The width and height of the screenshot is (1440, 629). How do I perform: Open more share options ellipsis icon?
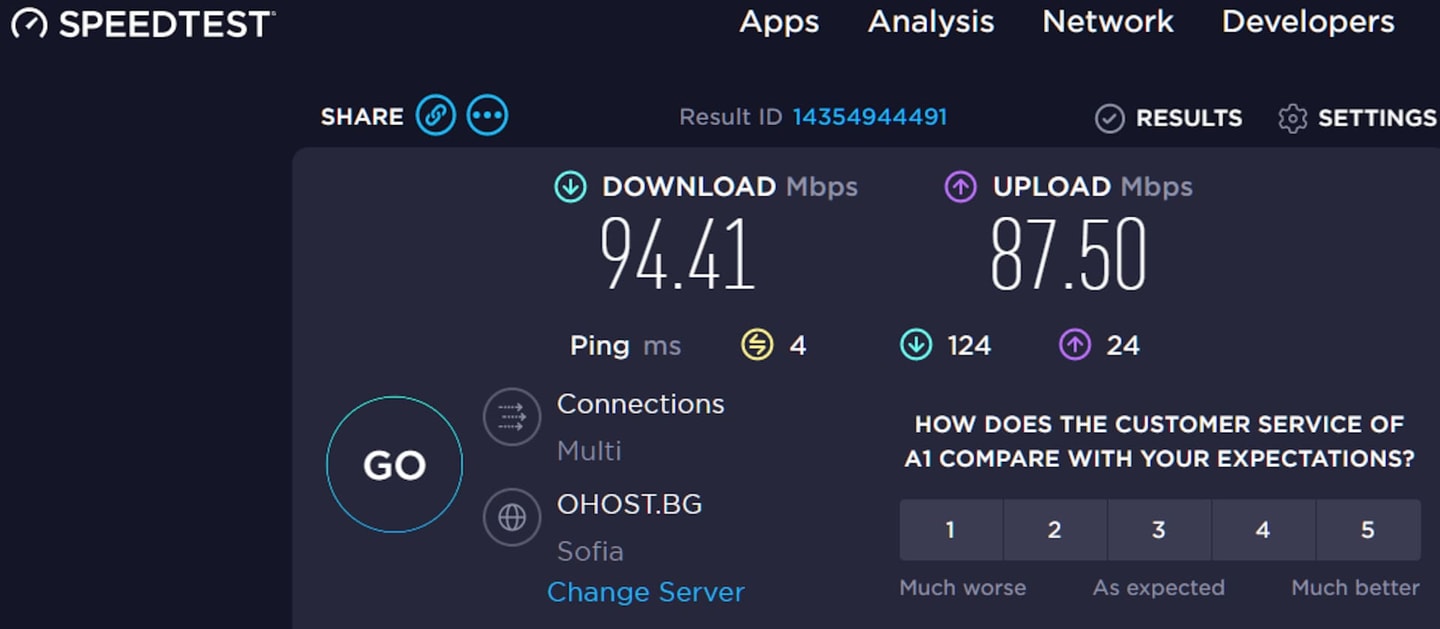[488, 116]
